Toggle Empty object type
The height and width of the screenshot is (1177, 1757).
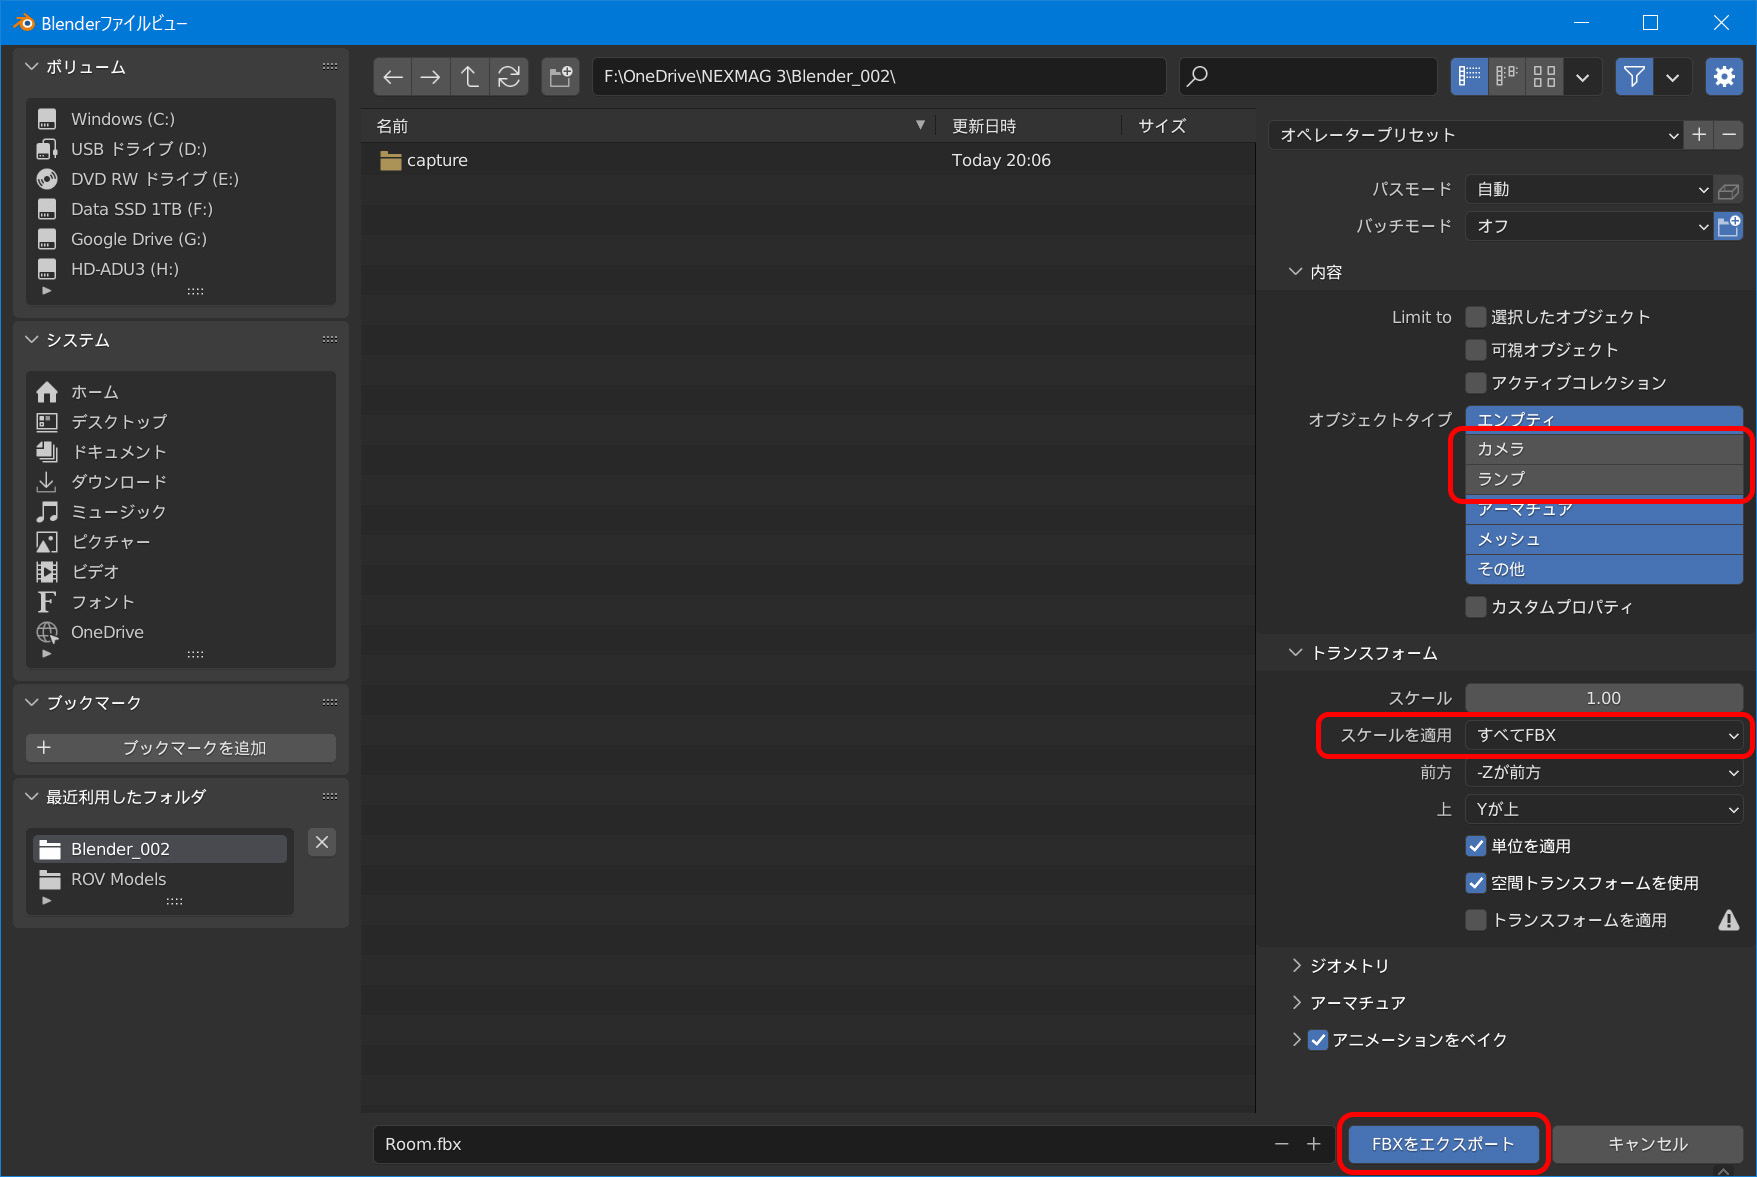coord(1604,419)
